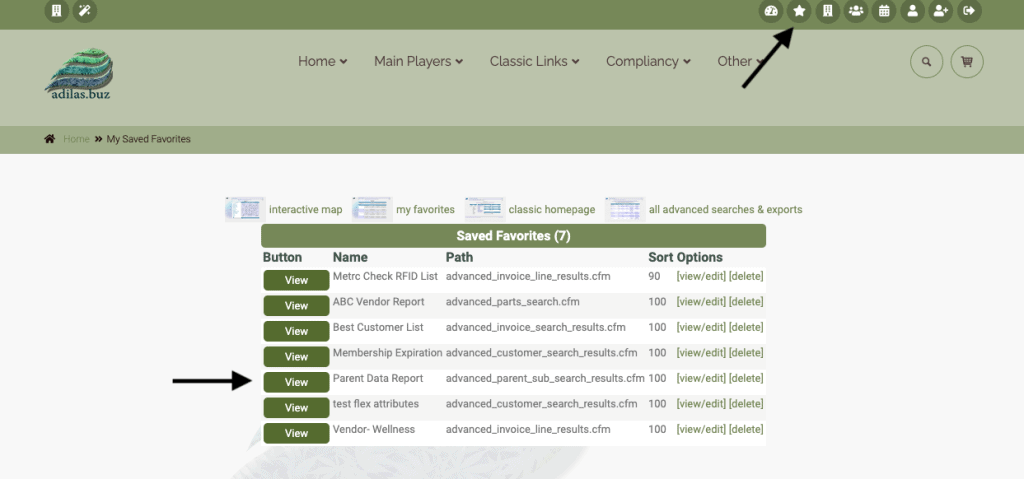
Task: Click path advanced_invoice_search_results.cfm
Action: click(x=536, y=327)
